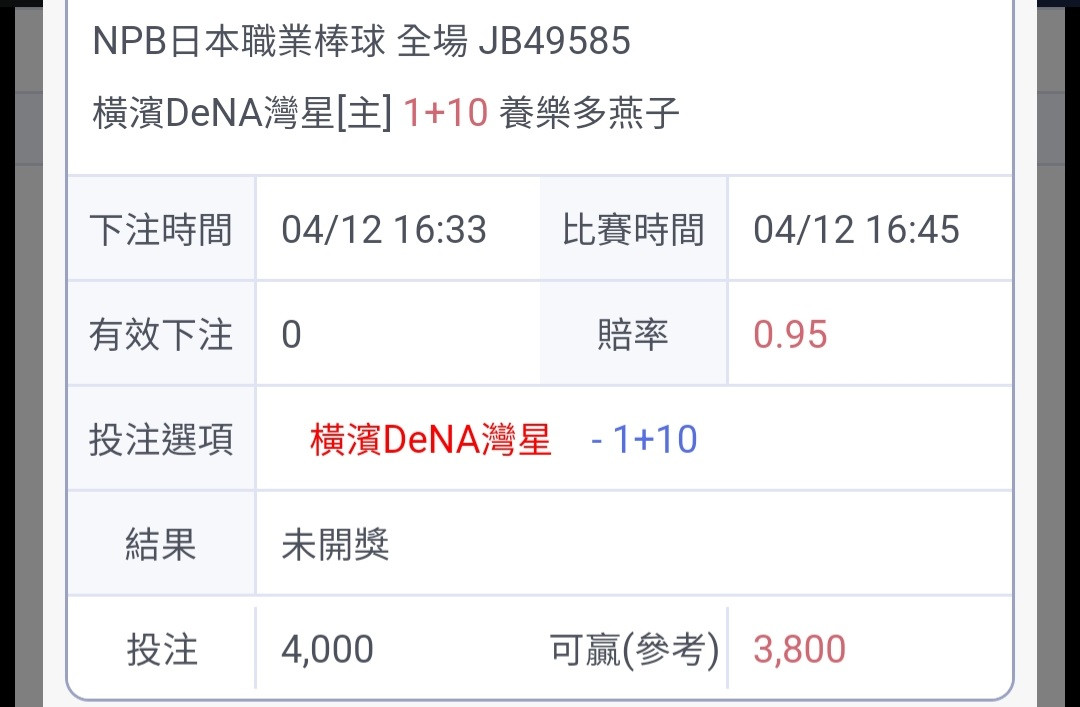Click the 比賽時間 label cell
1080x707 pixels.
[x=633, y=229]
